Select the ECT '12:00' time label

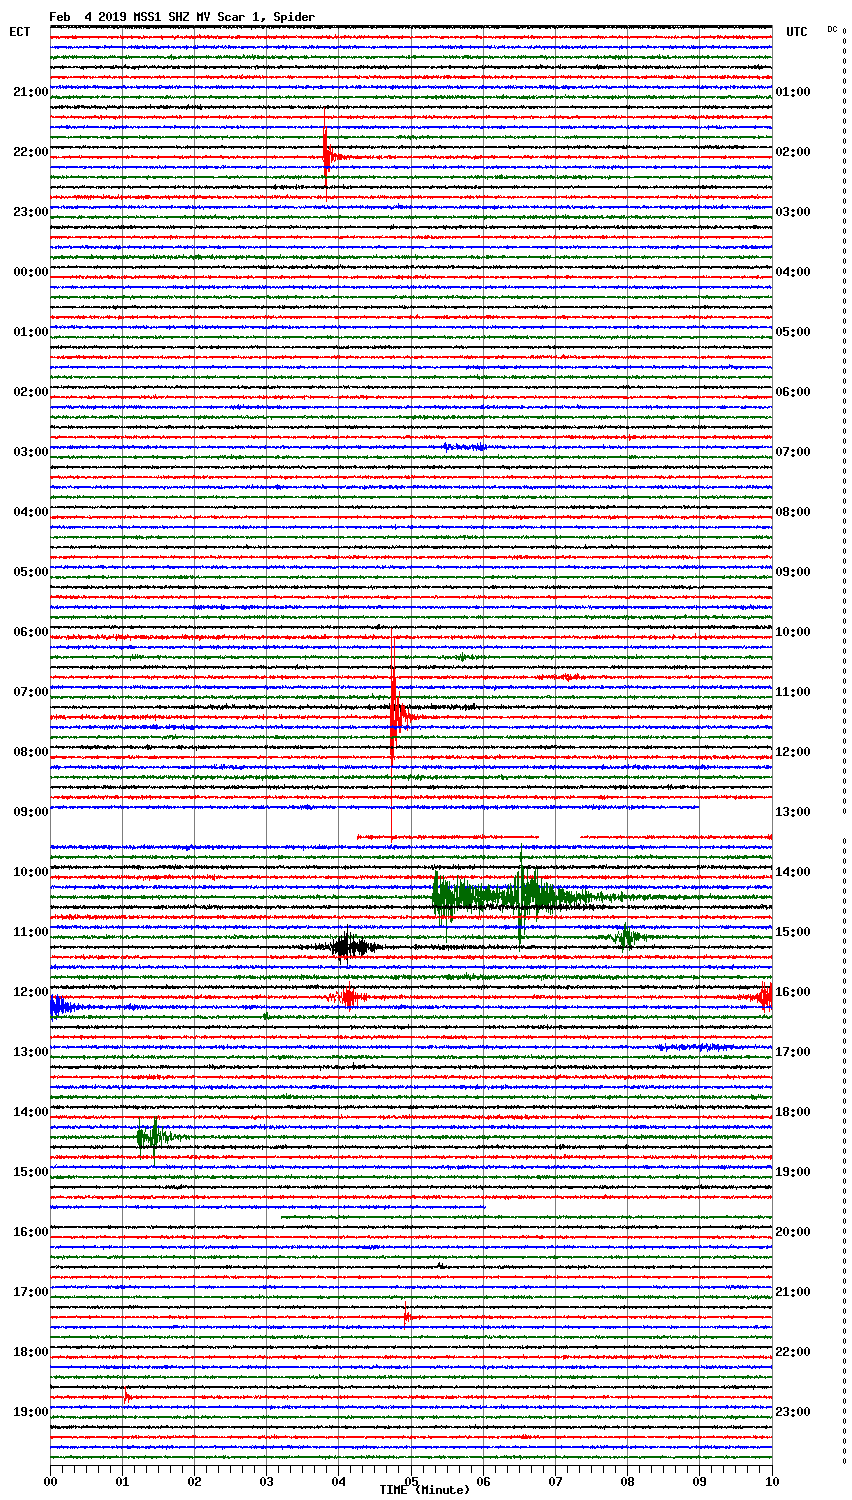click(x=30, y=992)
